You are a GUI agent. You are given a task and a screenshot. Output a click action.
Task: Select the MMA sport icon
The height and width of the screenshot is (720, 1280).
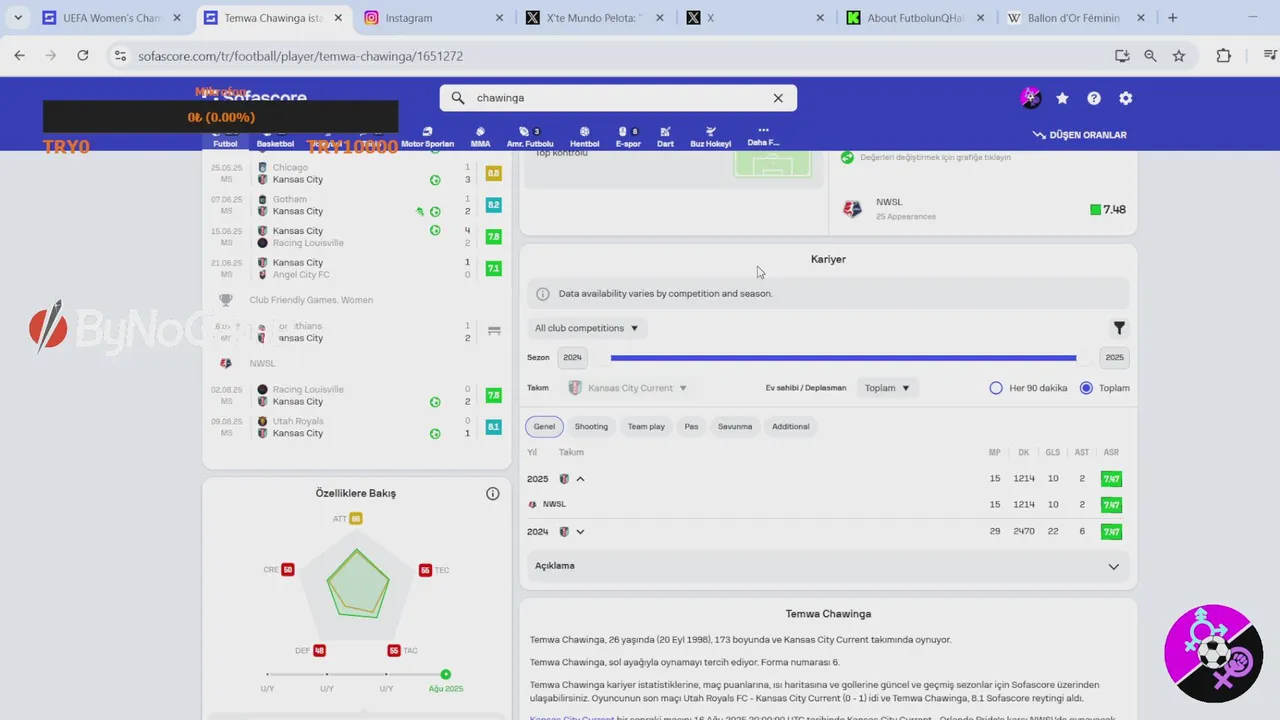point(480,137)
